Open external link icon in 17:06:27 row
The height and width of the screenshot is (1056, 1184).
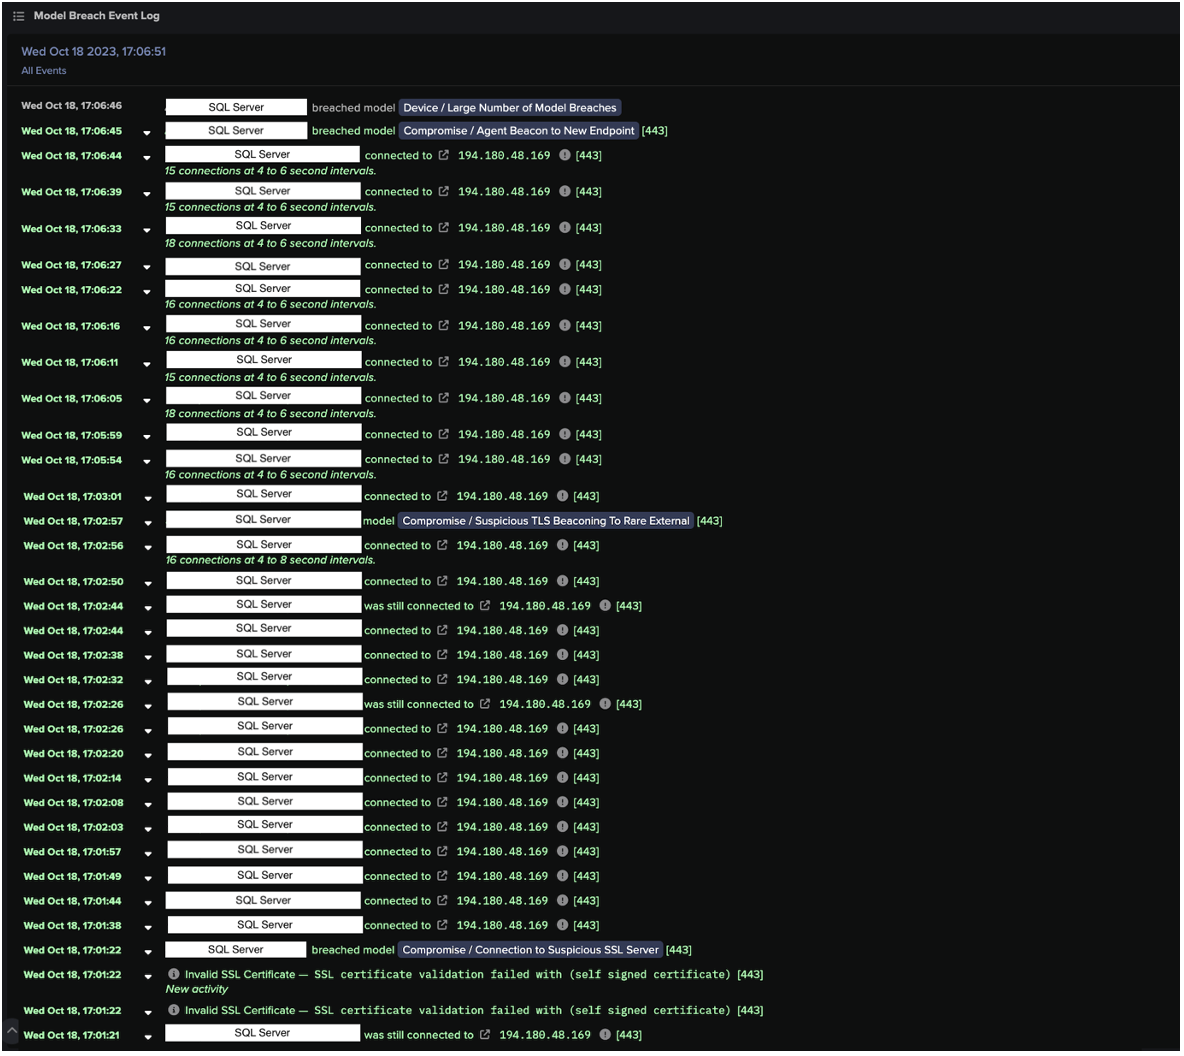coord(444,265)
